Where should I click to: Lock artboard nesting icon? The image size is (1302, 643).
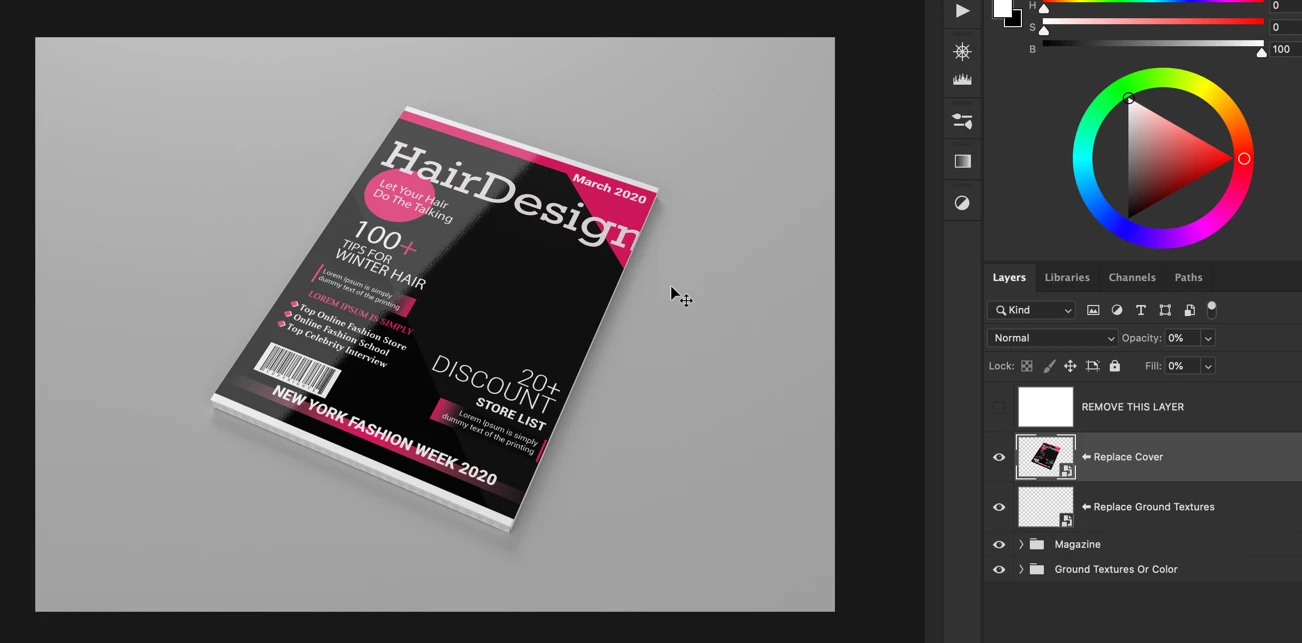(x=1092, y=366)
